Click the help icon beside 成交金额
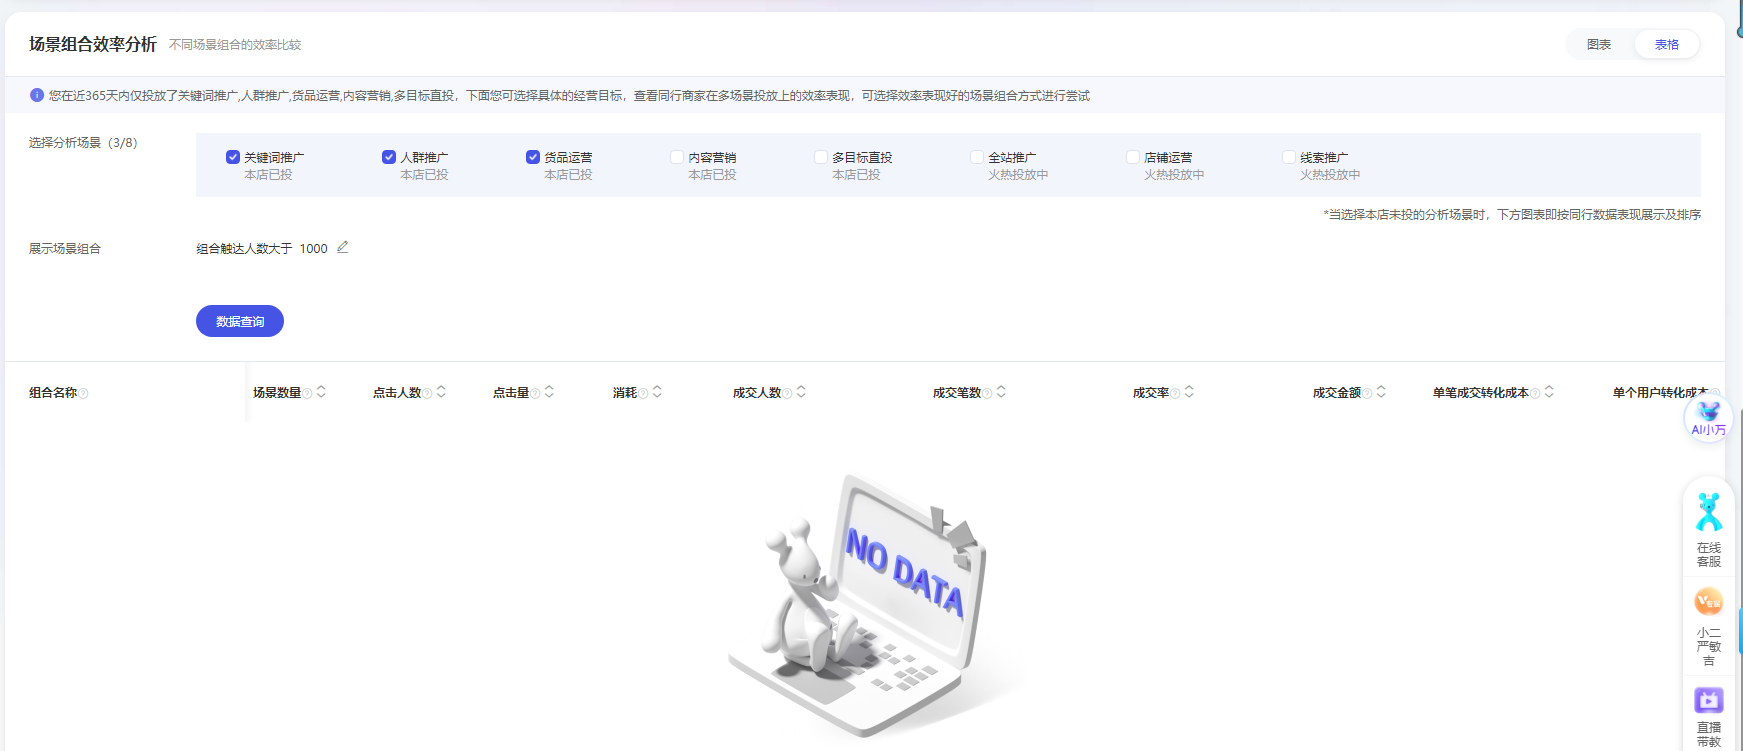The height and width of the screenshot is (751, 1743). (1367, 394)
